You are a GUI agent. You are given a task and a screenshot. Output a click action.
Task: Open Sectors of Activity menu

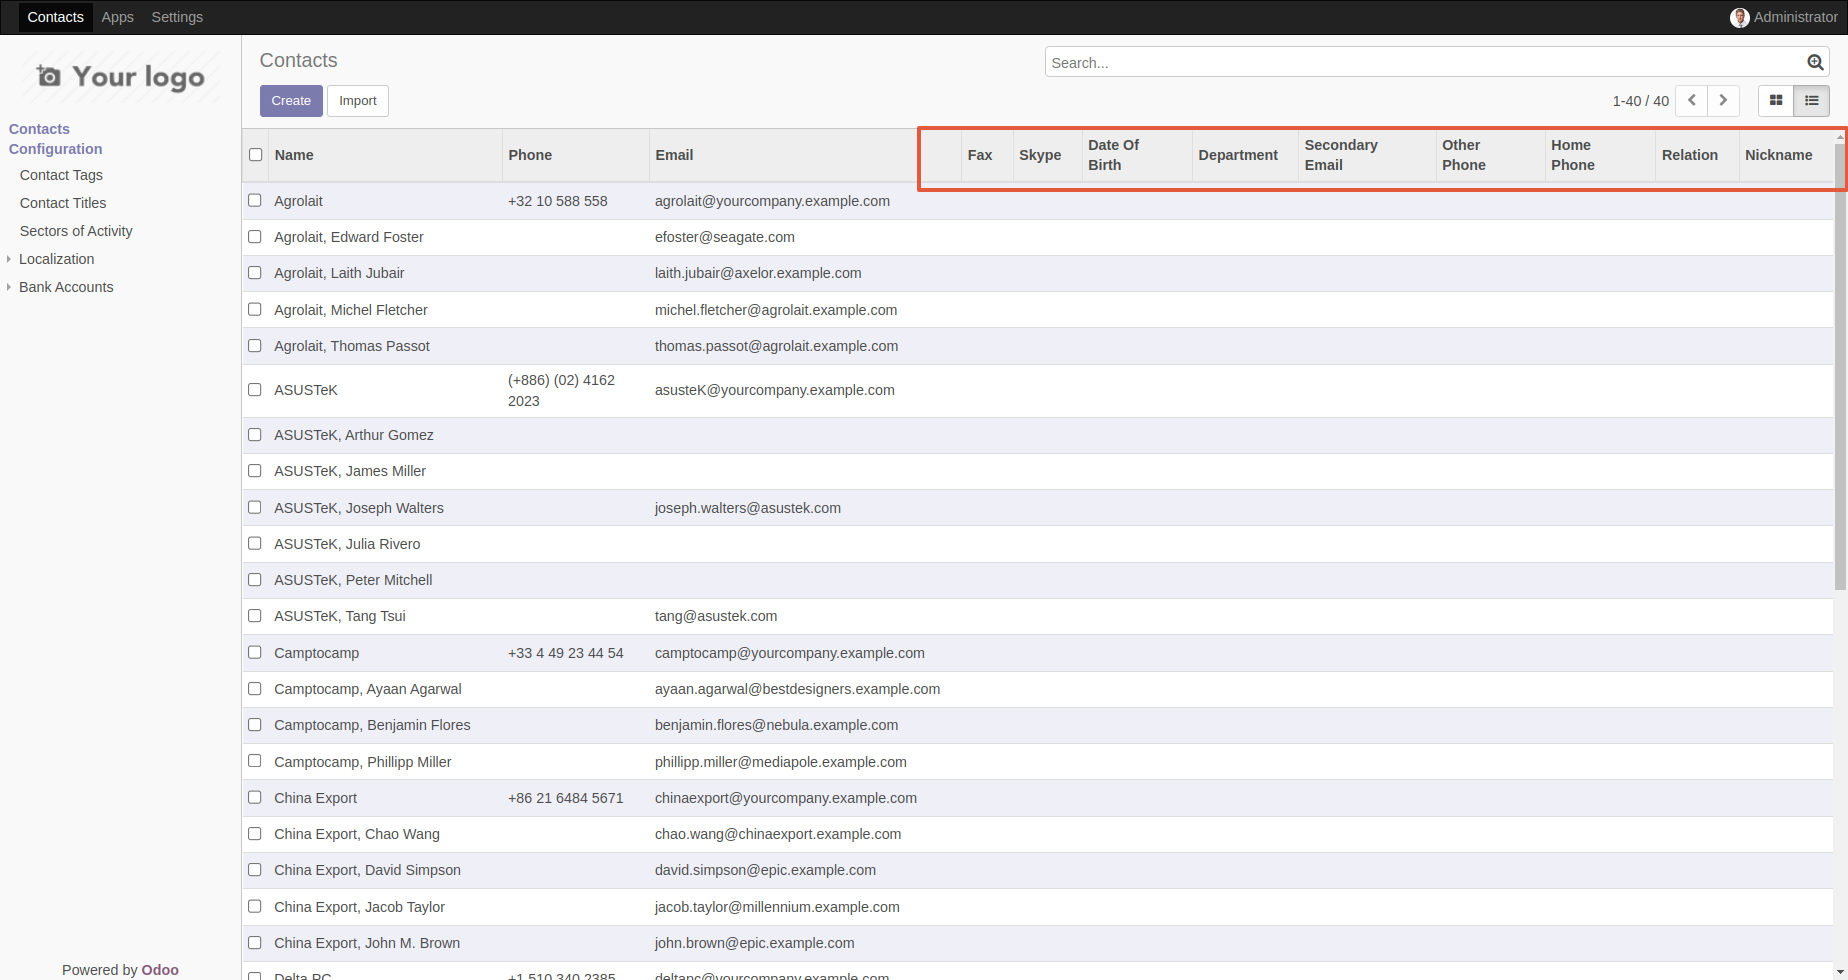tap(76, 231)
